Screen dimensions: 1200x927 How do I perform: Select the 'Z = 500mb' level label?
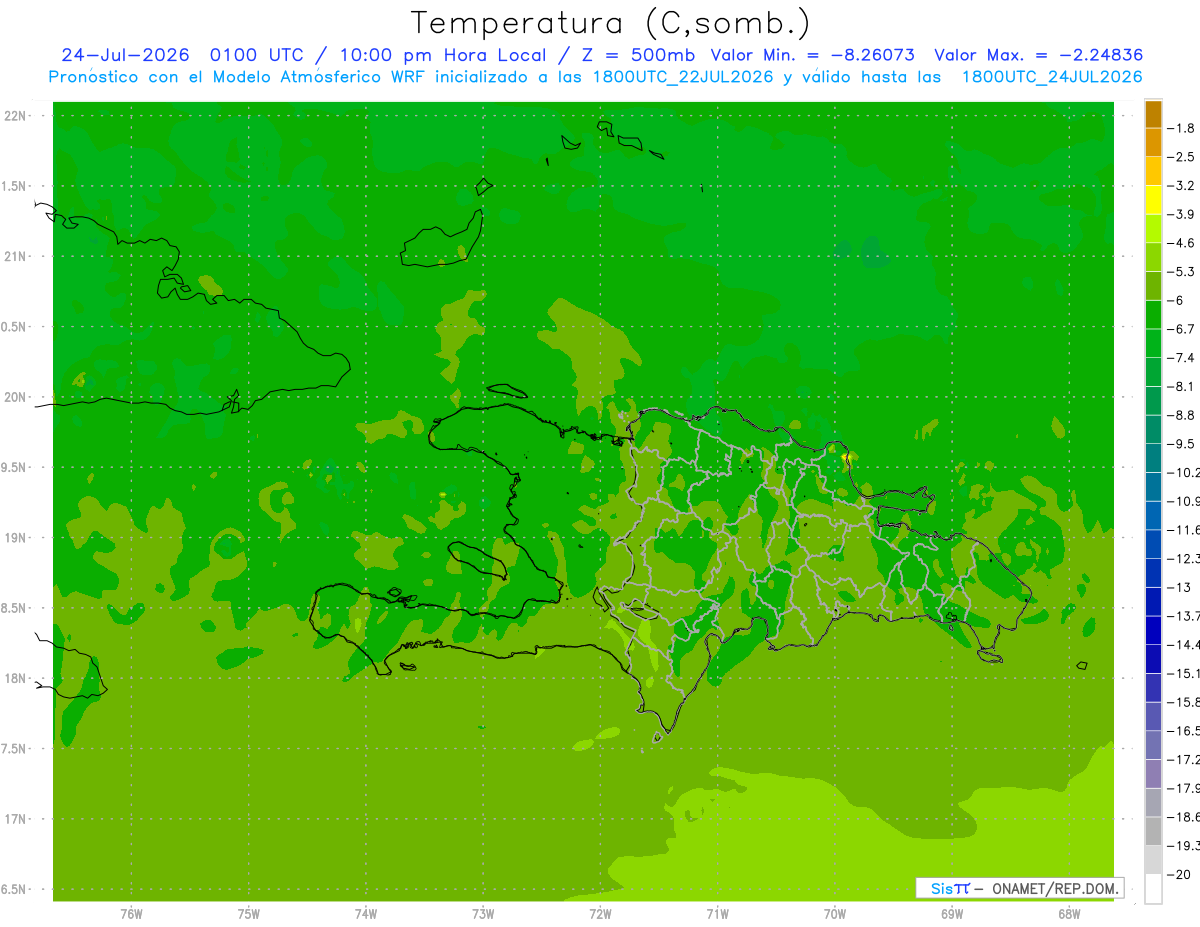pyautogui.click(x=640, y=55)
